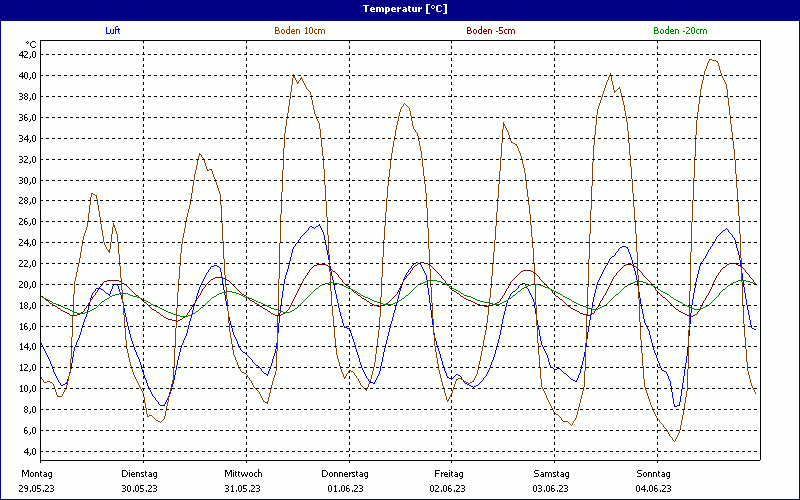Viewport: 800px width, 500px height.
Task: Click the "Dienstag" day label
Action: pos(140,473)
